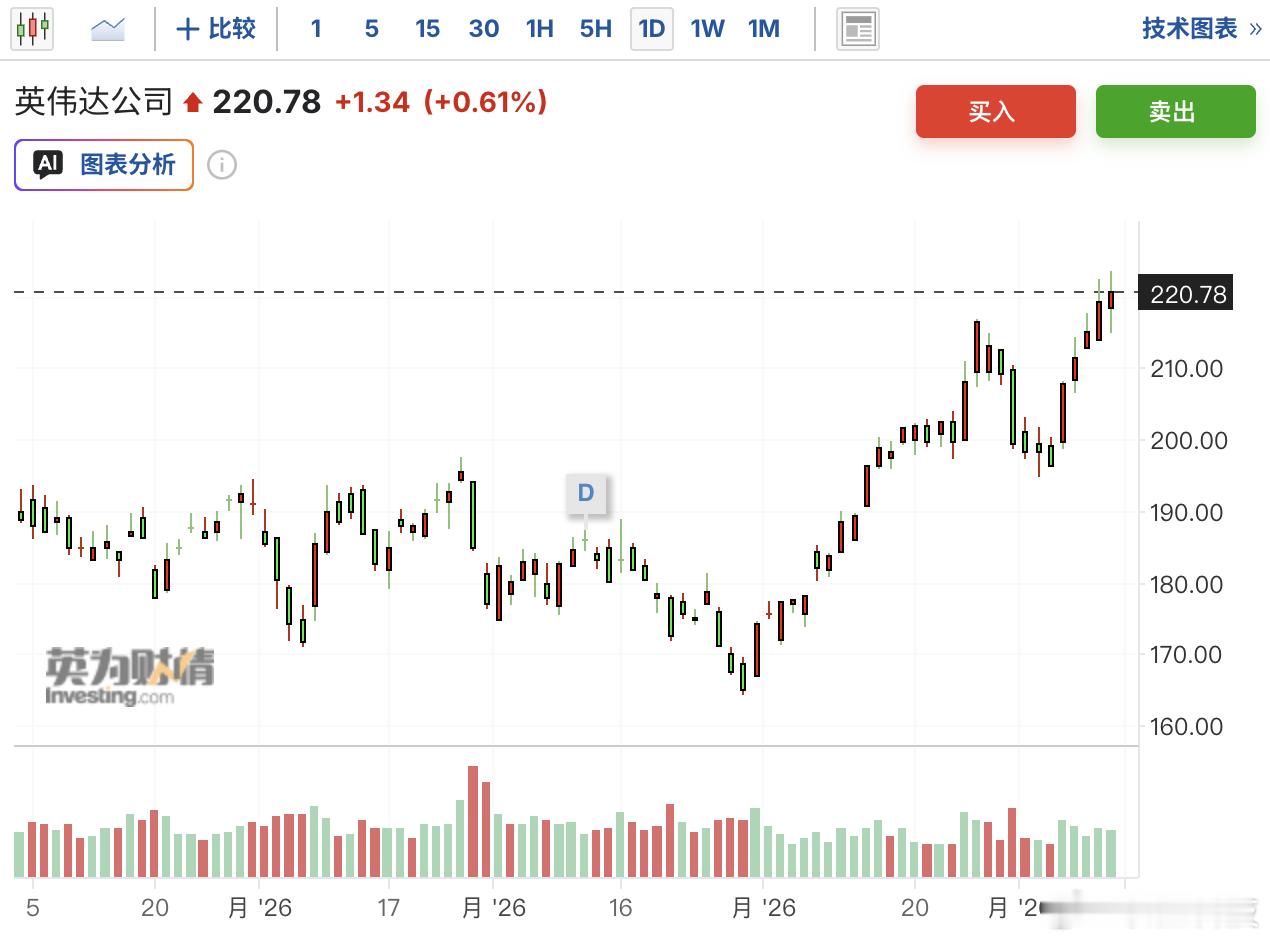1270x942 pixels.
Task: Choose the 5H timeframe
Action: (x=596, y=29)
